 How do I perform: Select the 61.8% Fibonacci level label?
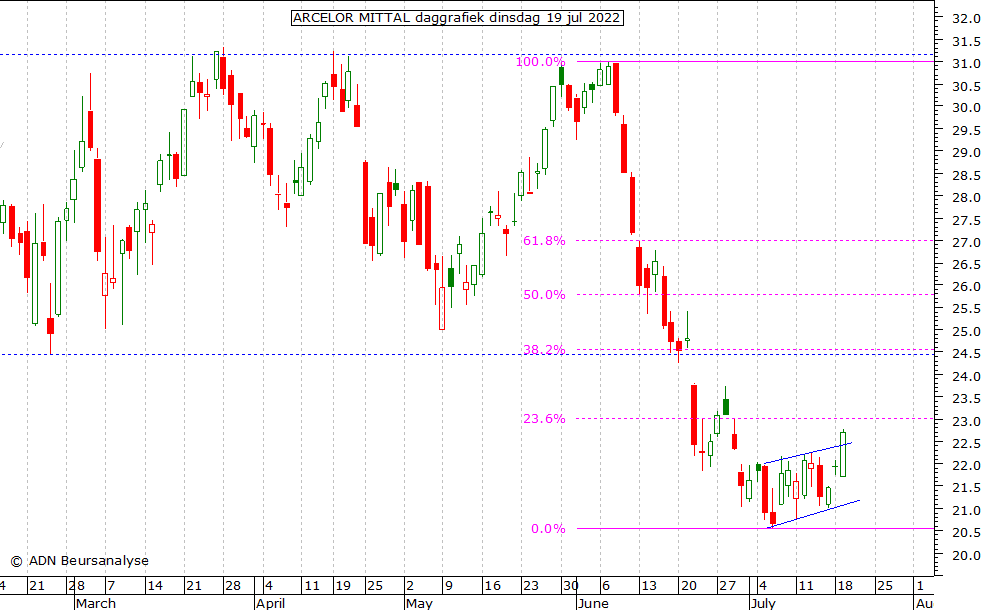pyautogui.click(x=544, y=241)
